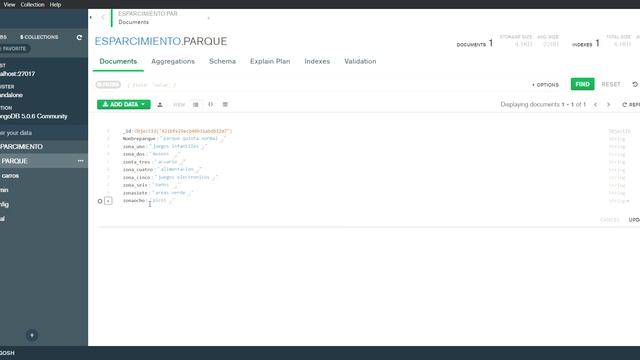Viewport: 640px width, 360px height.
Task: Open the ADD DATA dropdown
Action: (124, 104)
